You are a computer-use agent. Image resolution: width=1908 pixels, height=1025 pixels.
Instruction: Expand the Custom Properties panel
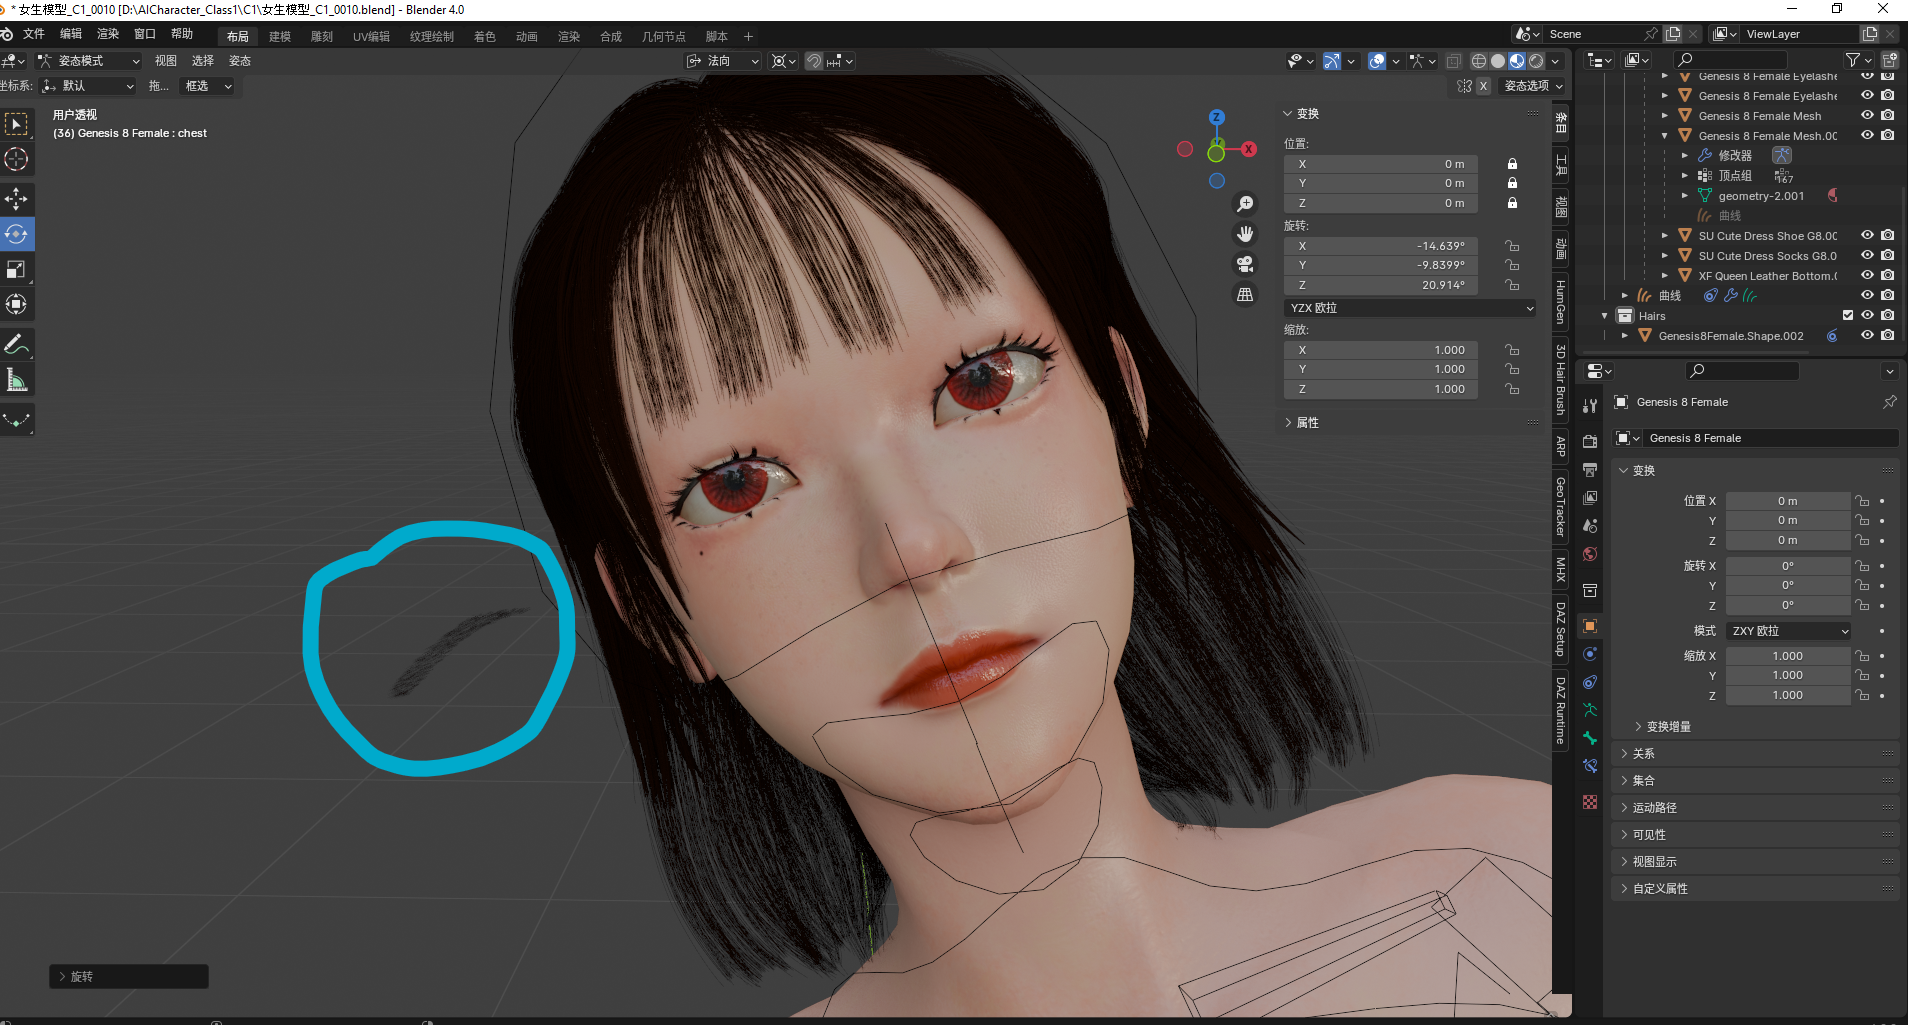[1755, 888]
